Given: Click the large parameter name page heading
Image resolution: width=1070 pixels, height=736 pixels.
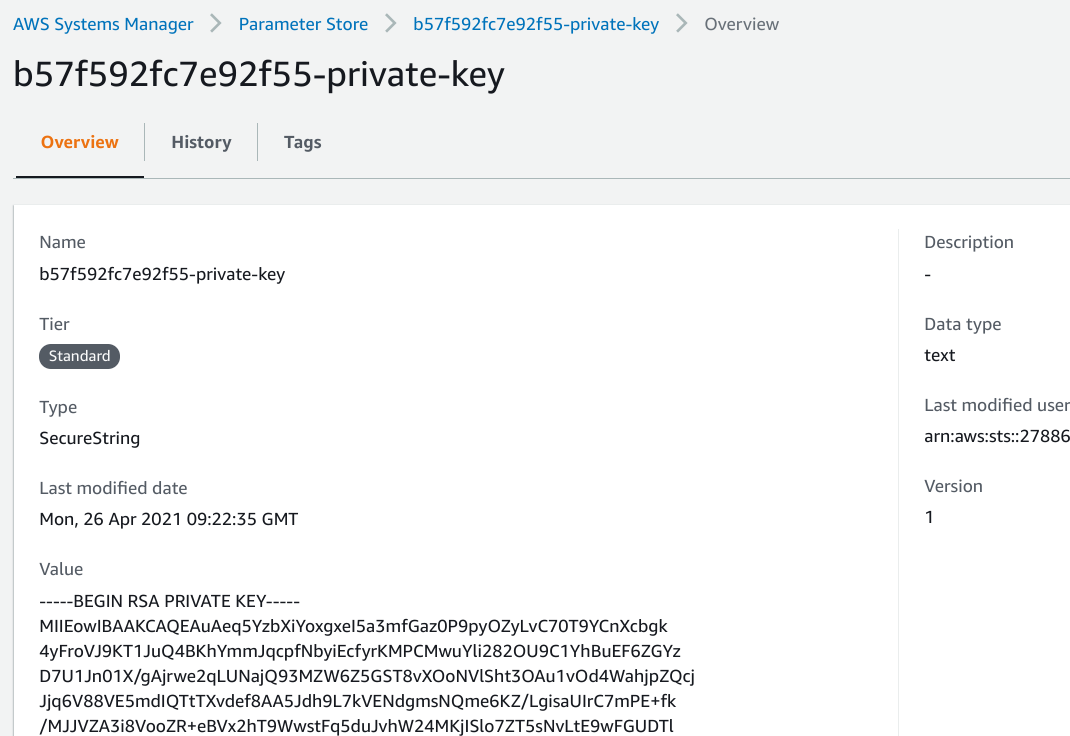Looking at the screenshot, I should [259, 75].
